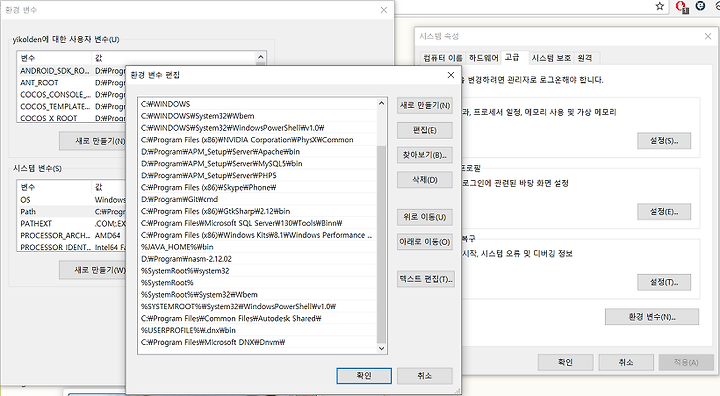The width and height of the screenshot is (720, 396).
Task: Select the %USERPROFILE%\.dnx\bin entry
Action: [x=258, y=330]
